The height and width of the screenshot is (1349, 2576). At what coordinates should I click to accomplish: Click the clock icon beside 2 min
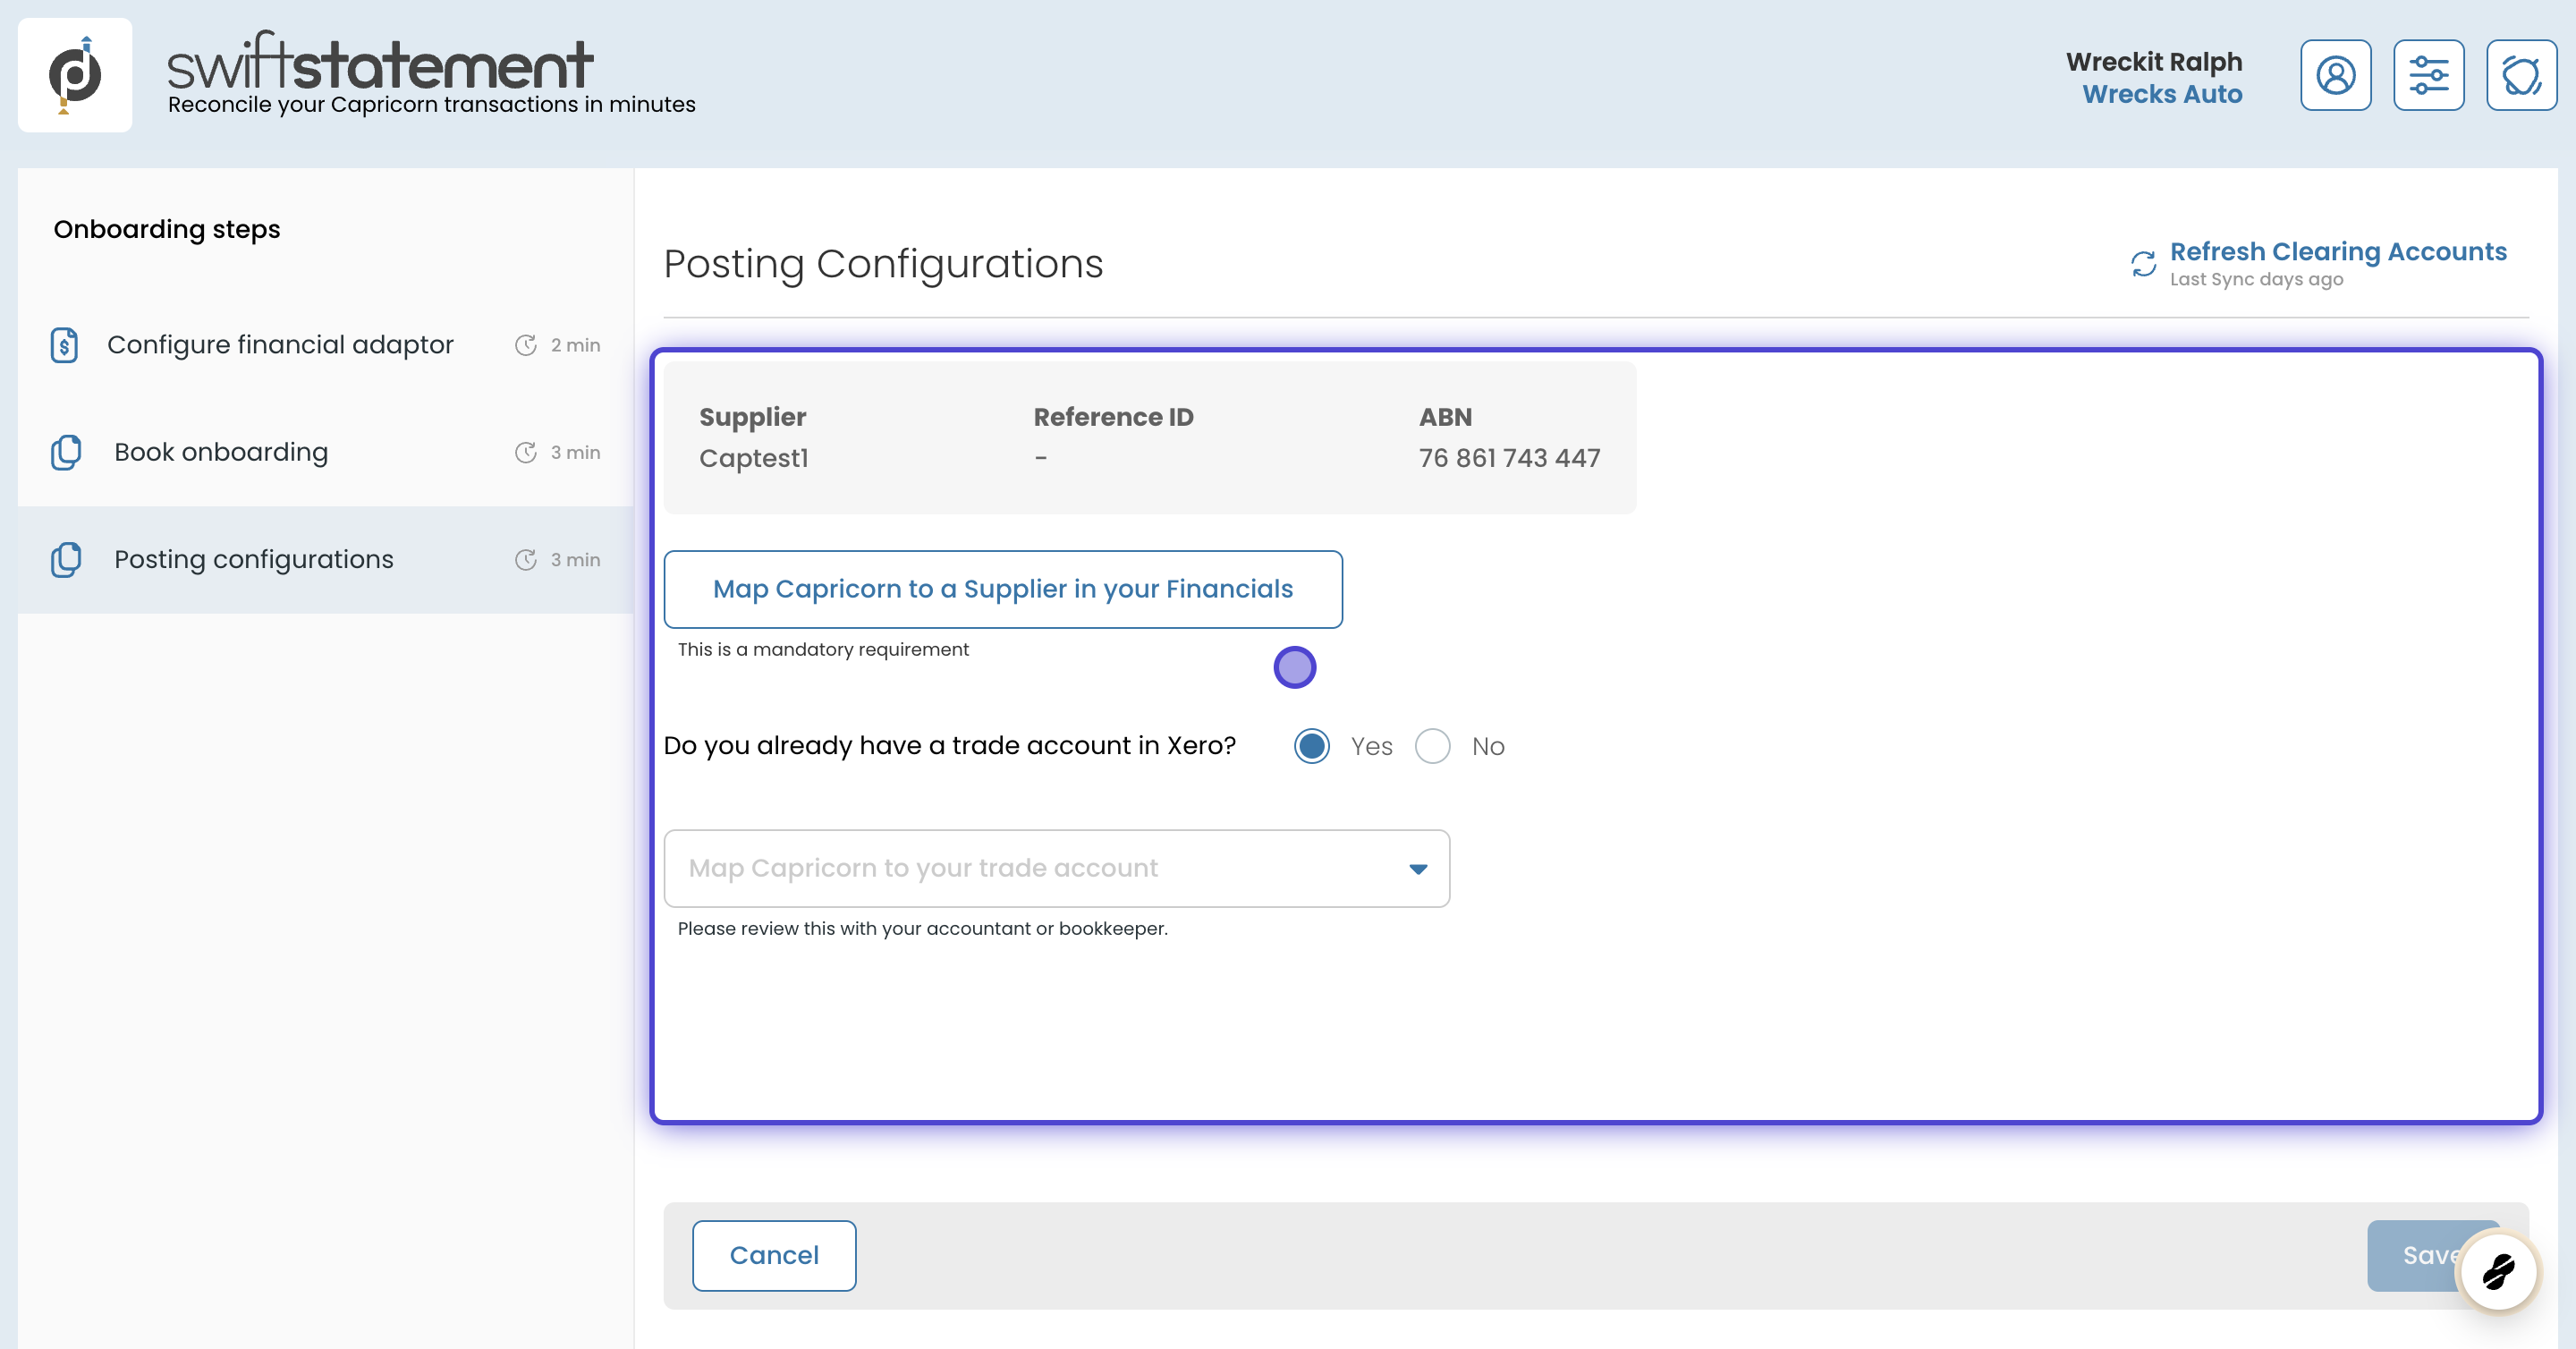point(526,345)
